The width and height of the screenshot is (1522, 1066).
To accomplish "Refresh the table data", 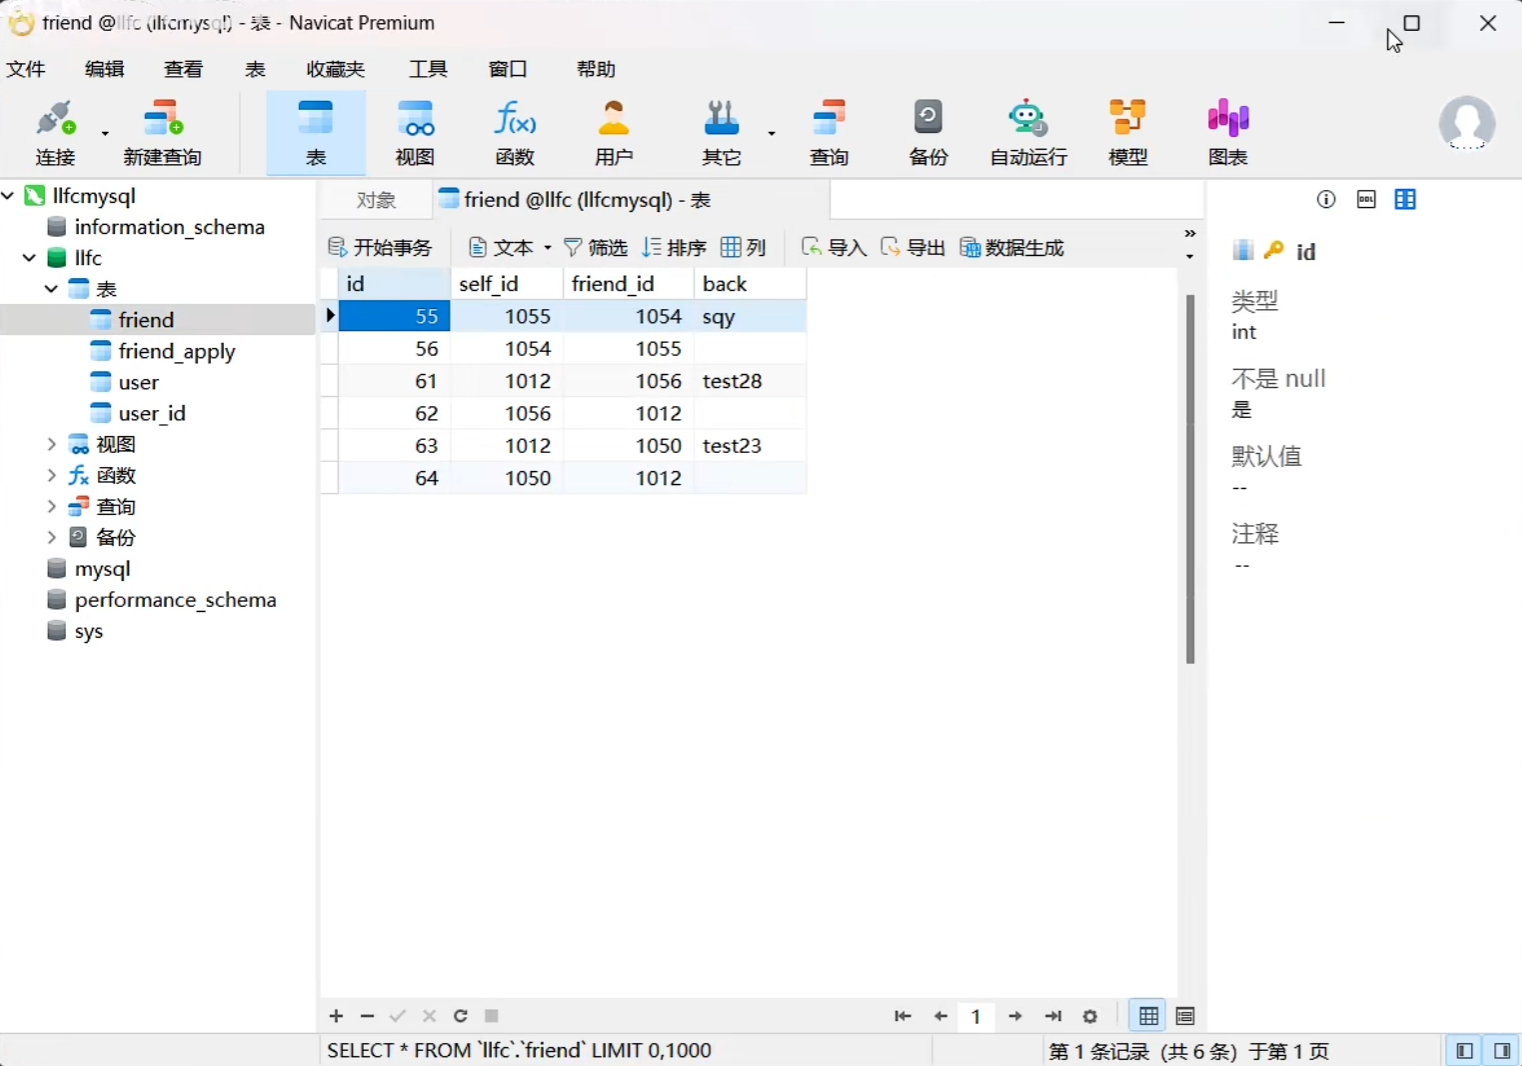I will click(460, 1016).
